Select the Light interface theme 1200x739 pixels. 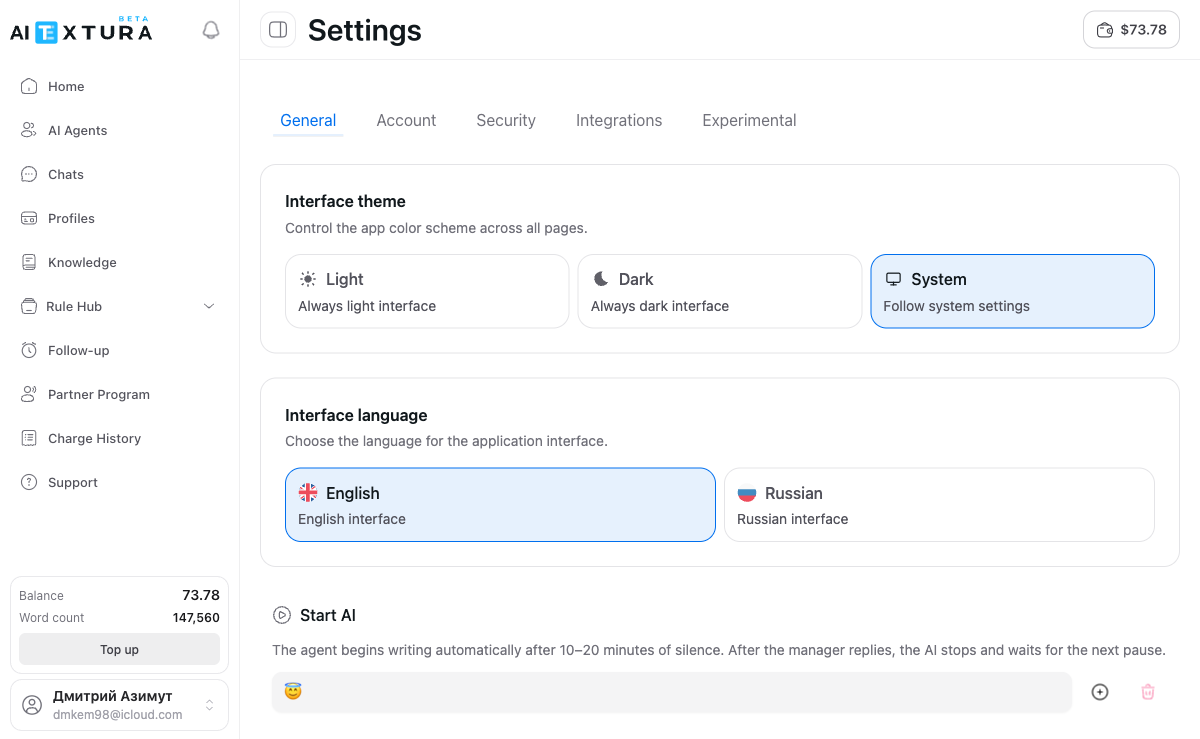(x=427, y=291)
